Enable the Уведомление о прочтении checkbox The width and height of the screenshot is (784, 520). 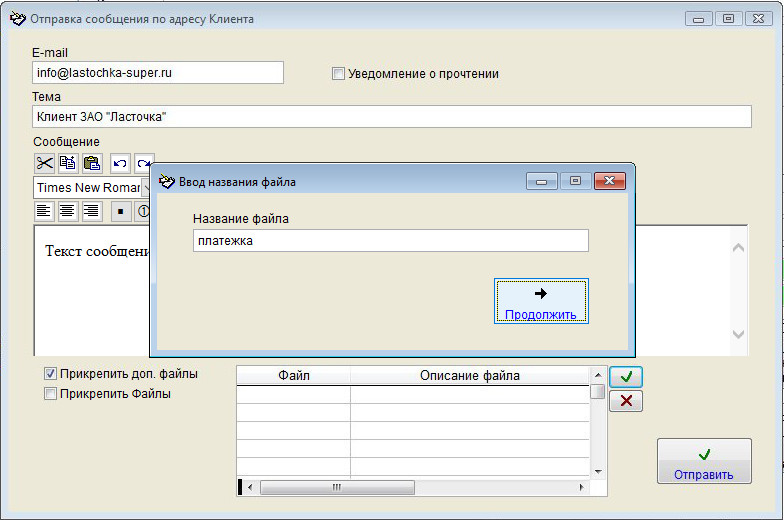[338, 74]
